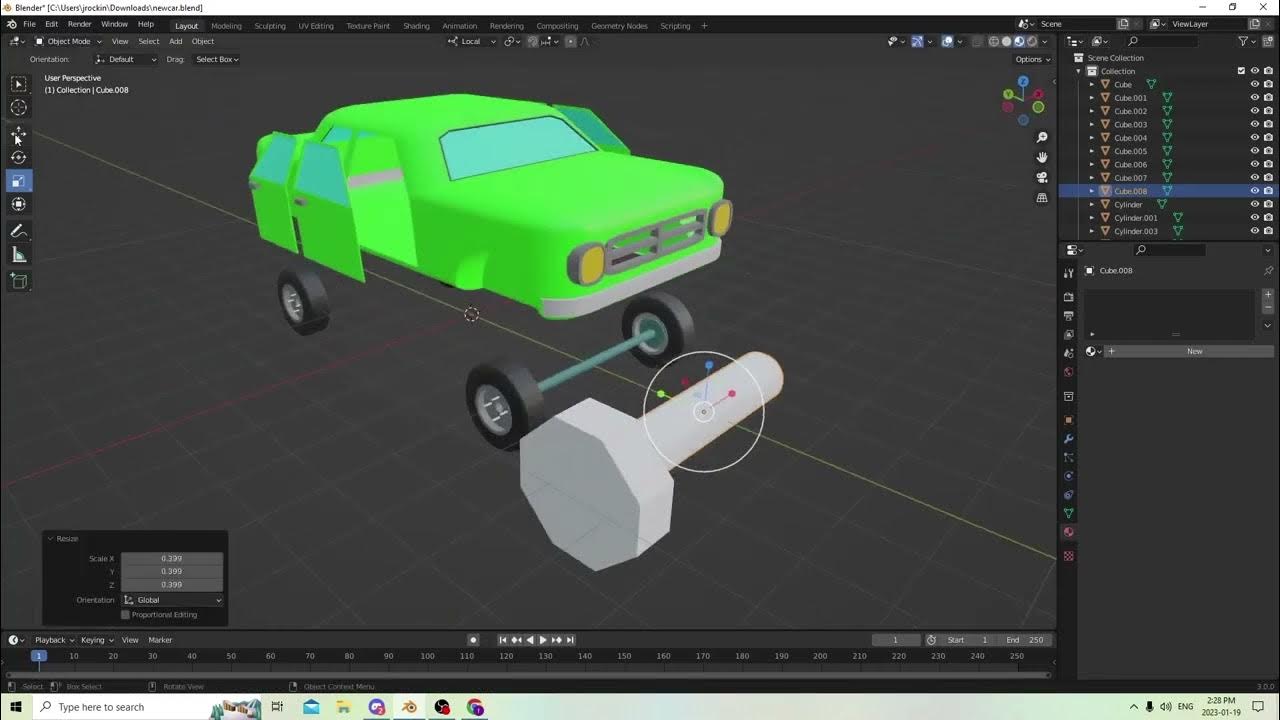Switch to the Modeling workspace tab
The height and width of the screenshot is (720, 1280).
[226, 26]
